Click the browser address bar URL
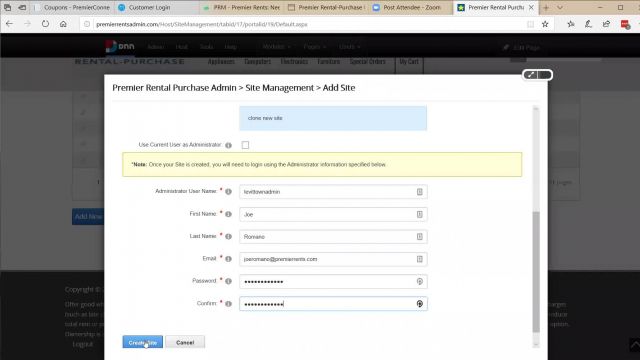Screen dimensions: 640x360 pyautogui.click(x=202, y=24)
